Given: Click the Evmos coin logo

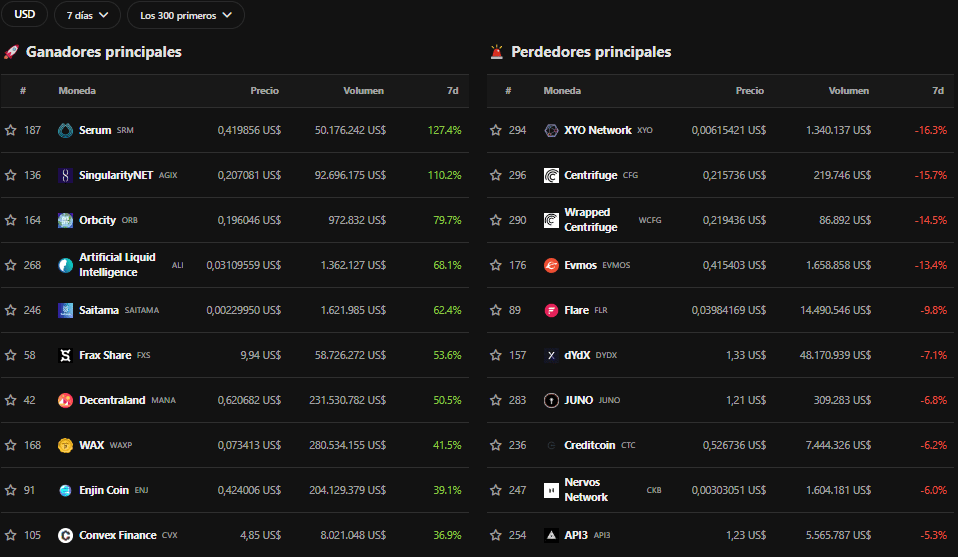Looking at the screenshot, I should pos(551,265).
